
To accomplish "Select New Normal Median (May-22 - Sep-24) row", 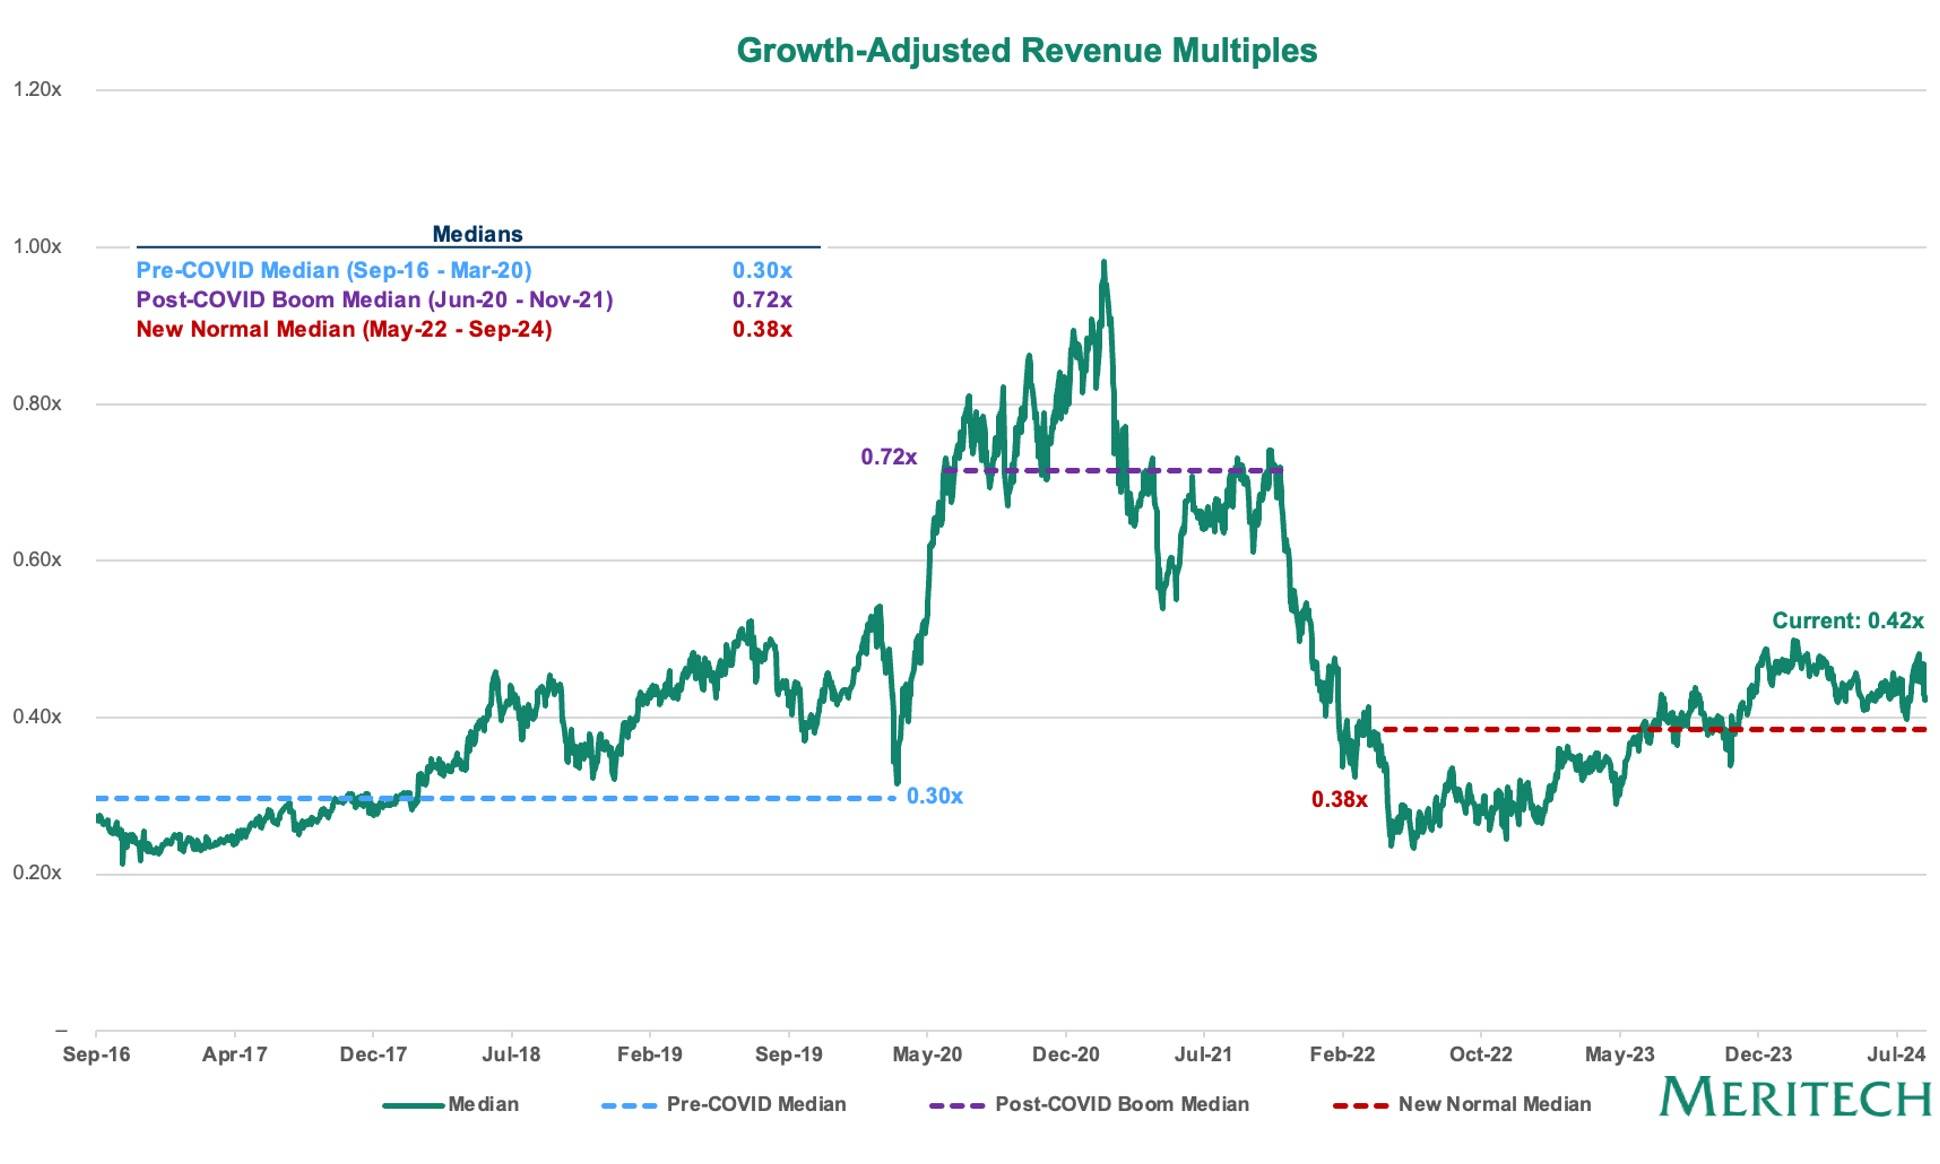I will (x=464, y=329).
